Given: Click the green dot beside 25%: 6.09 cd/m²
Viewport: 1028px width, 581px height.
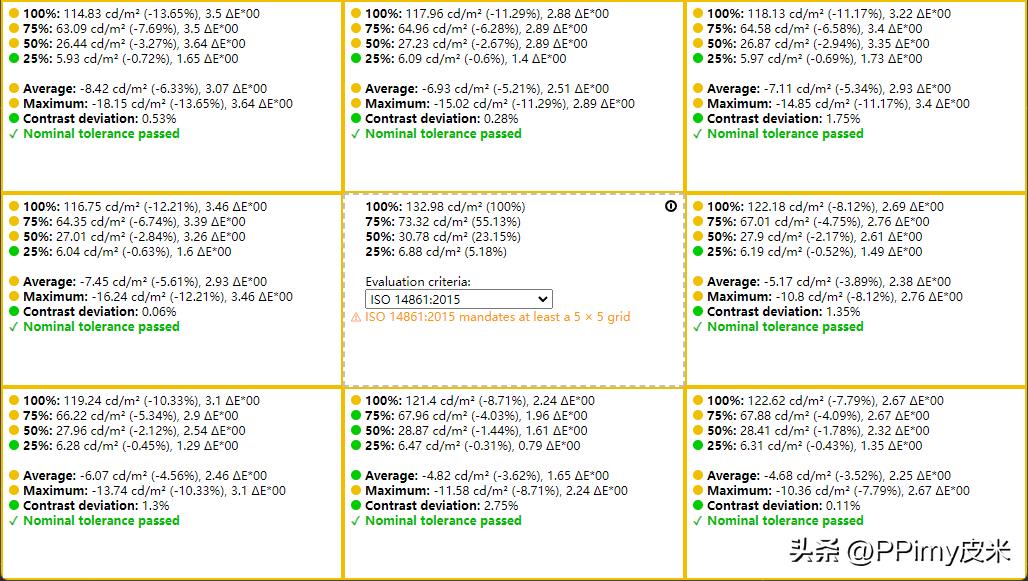Looking at the screenshot, I should click(356, 58).
